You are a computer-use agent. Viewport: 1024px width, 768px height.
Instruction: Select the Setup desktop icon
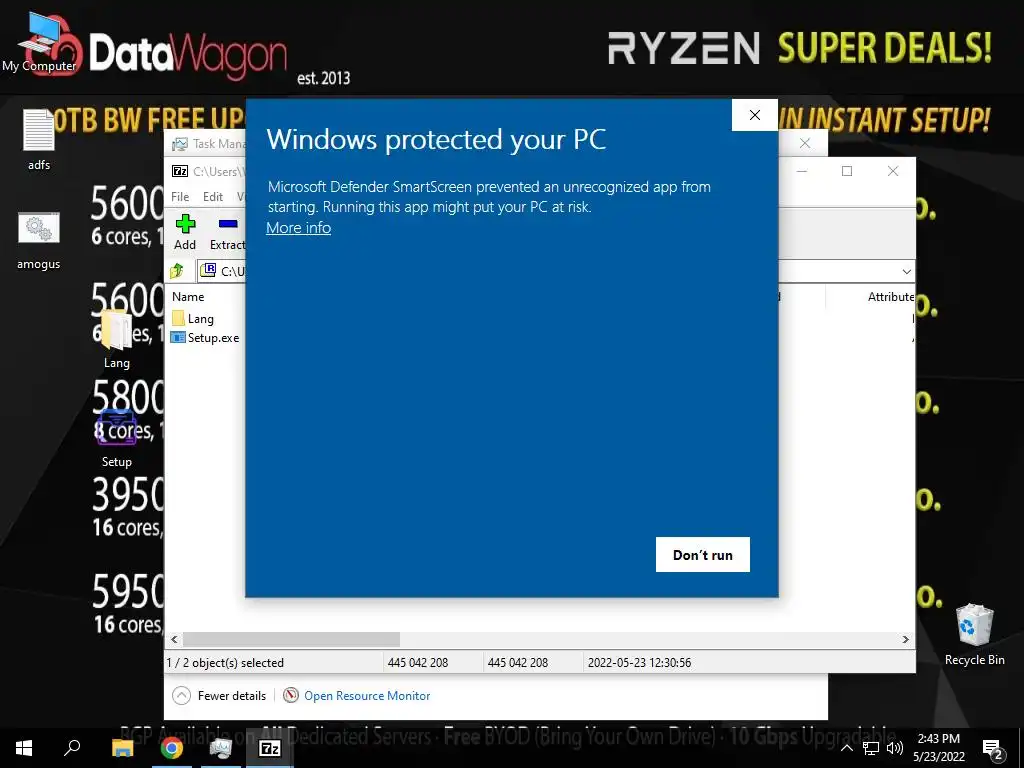[x=116, y=438]
